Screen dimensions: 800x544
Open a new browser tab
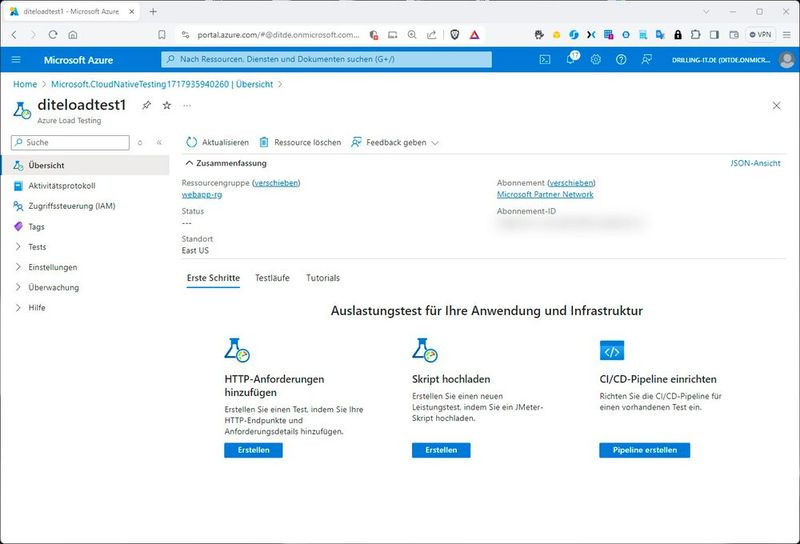153,11
